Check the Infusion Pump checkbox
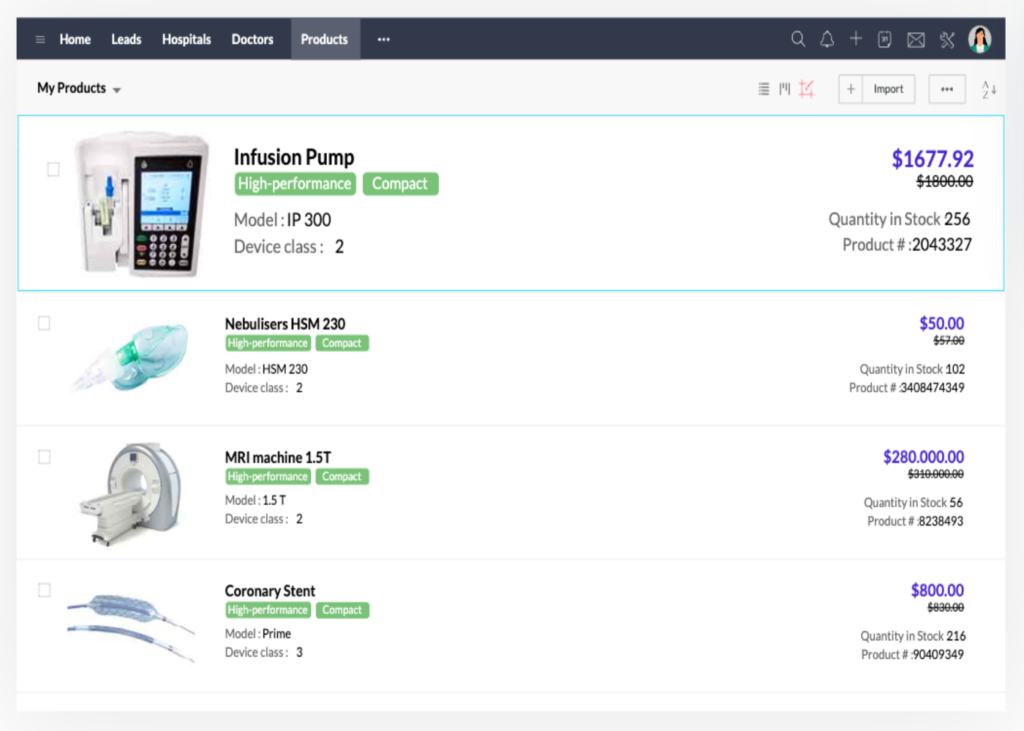 click(54, 169)
